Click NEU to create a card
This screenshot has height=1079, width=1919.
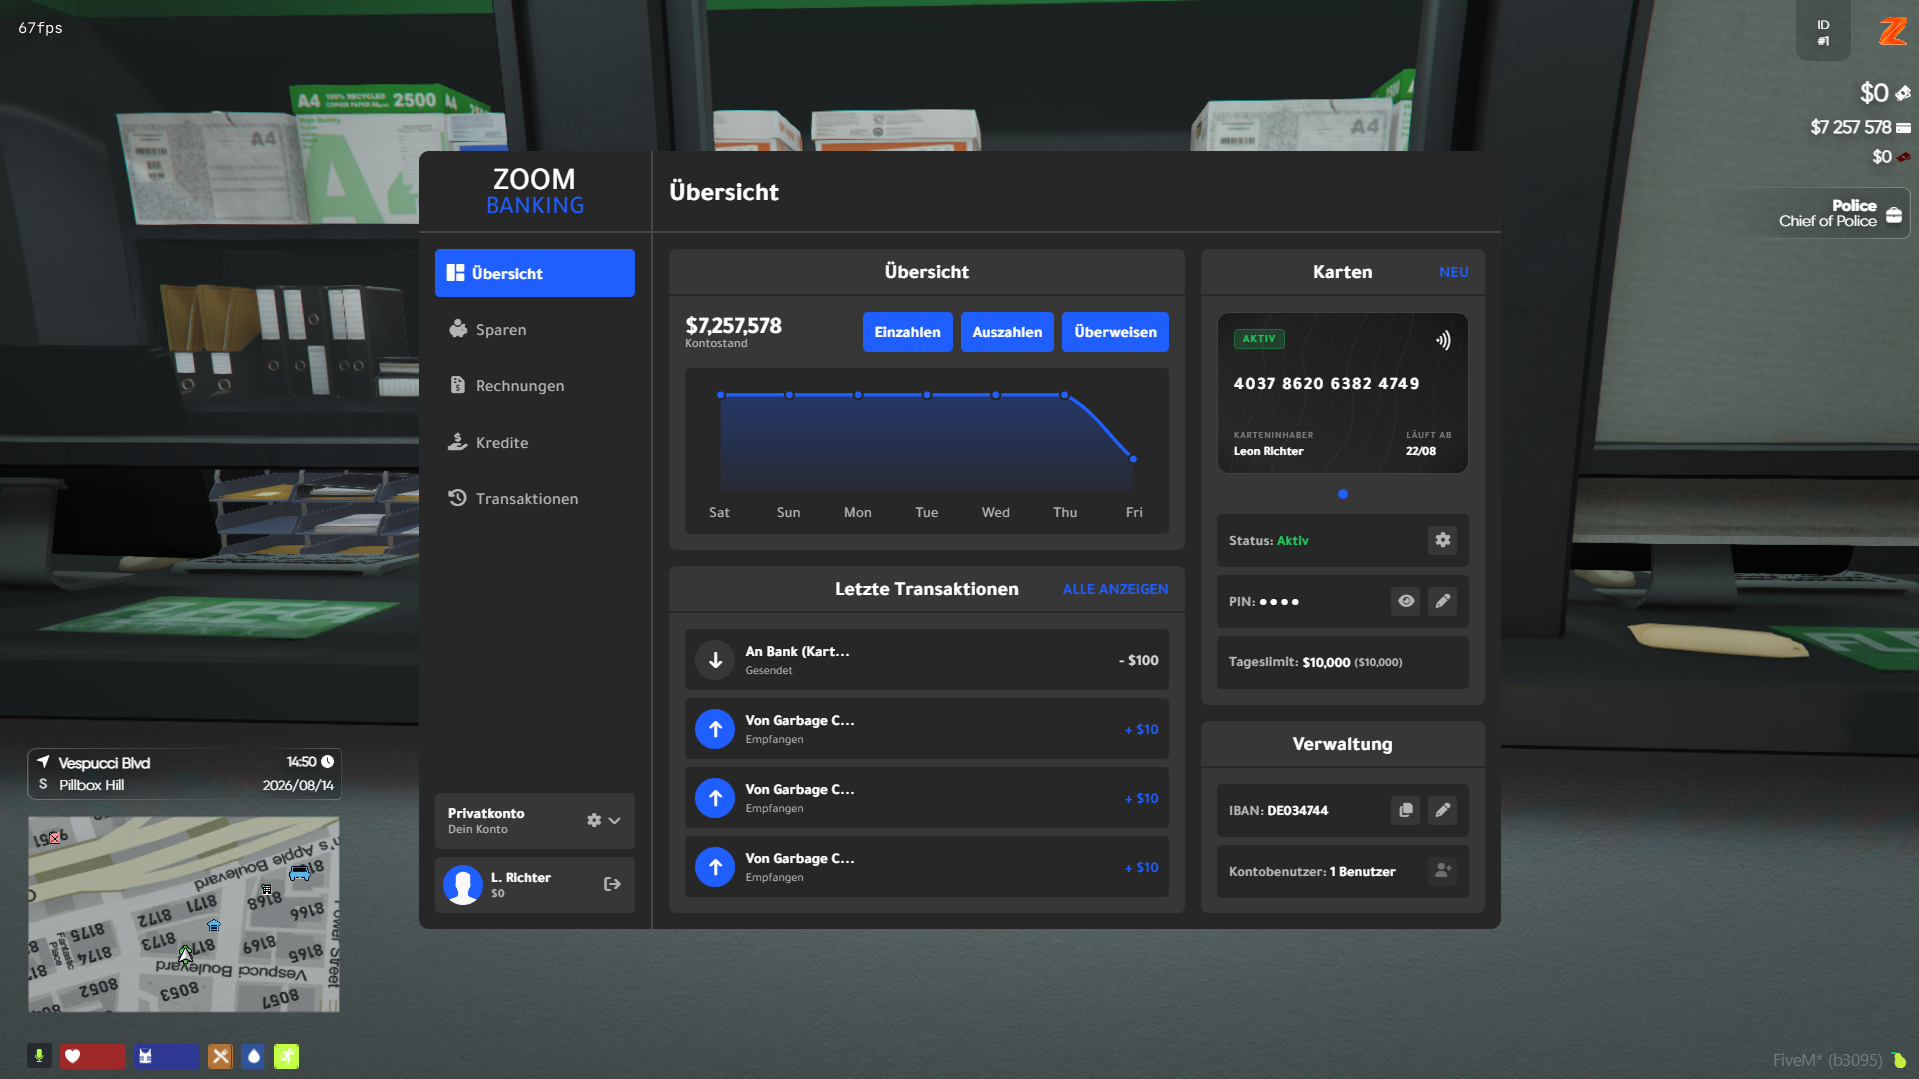[1453, 272]
